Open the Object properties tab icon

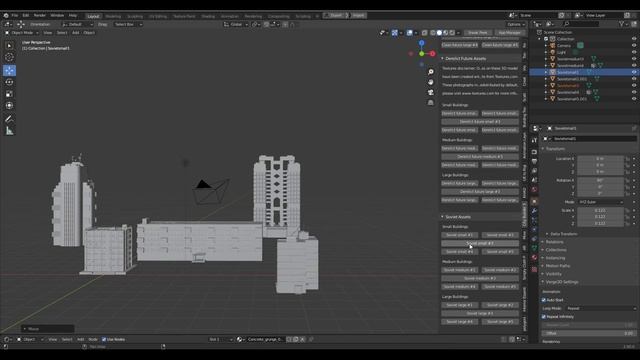[x=534, y=201]
